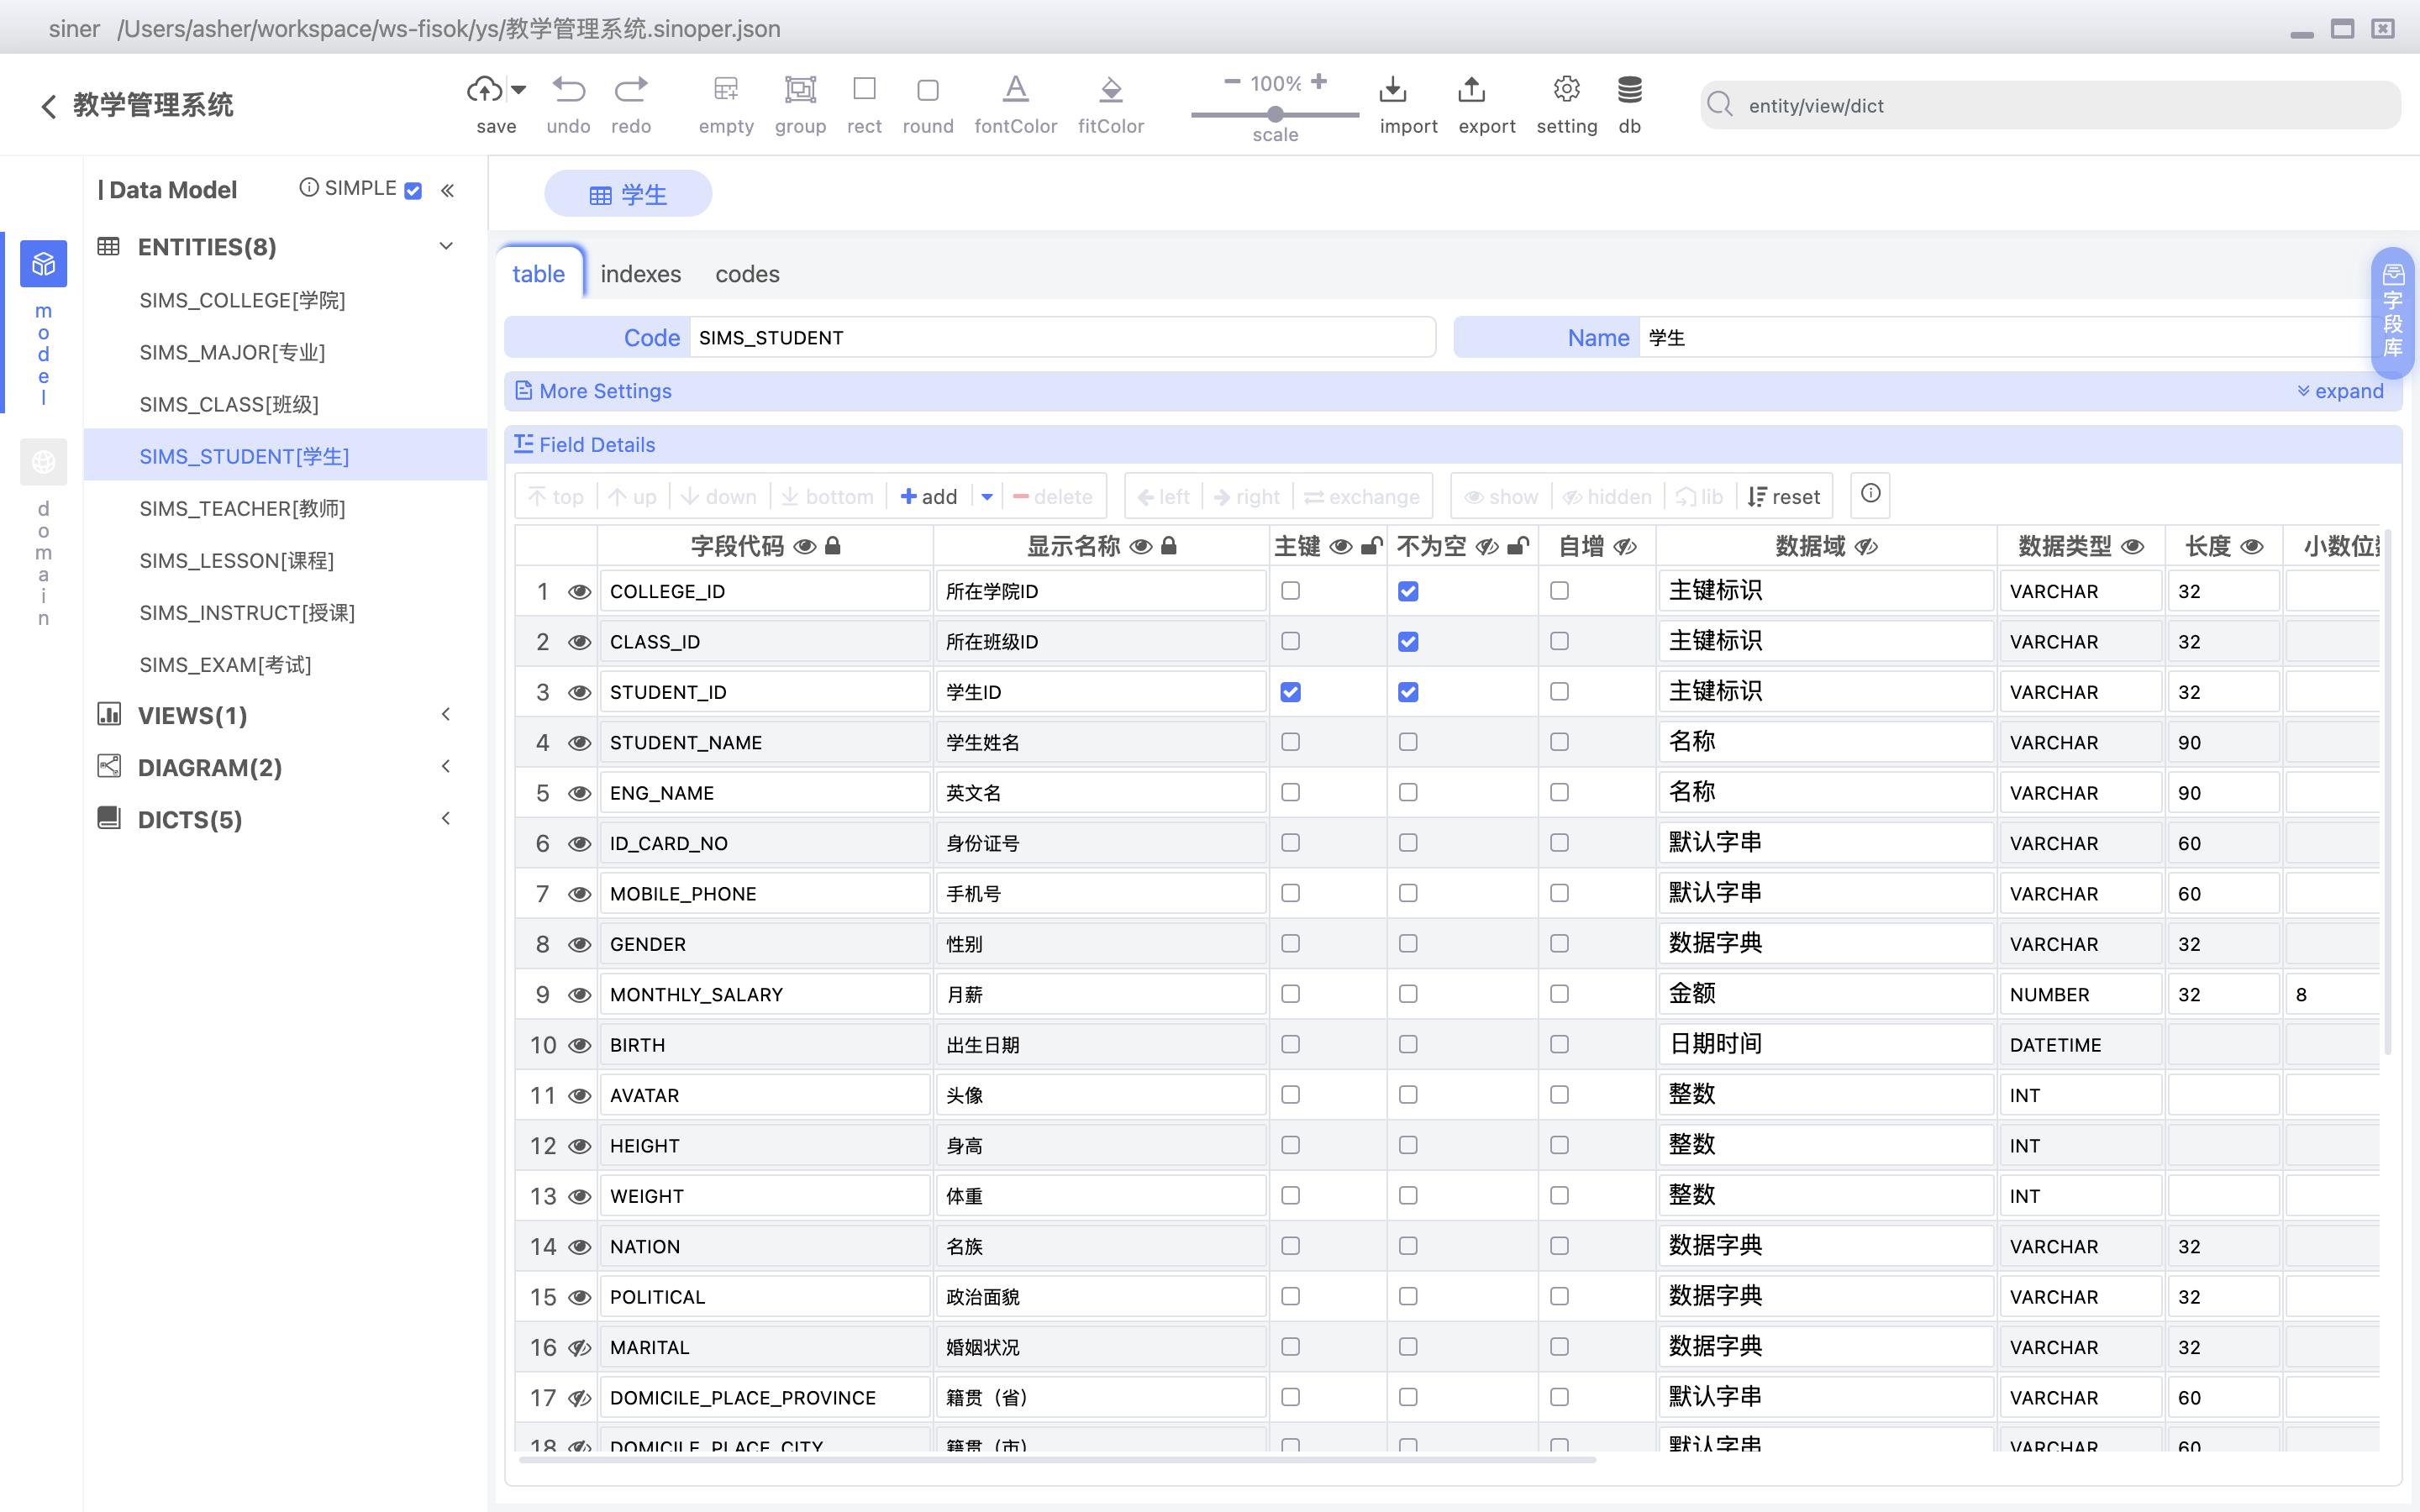Select the round shape tool
The image size is (2420, 1512).
coord(928,90)
